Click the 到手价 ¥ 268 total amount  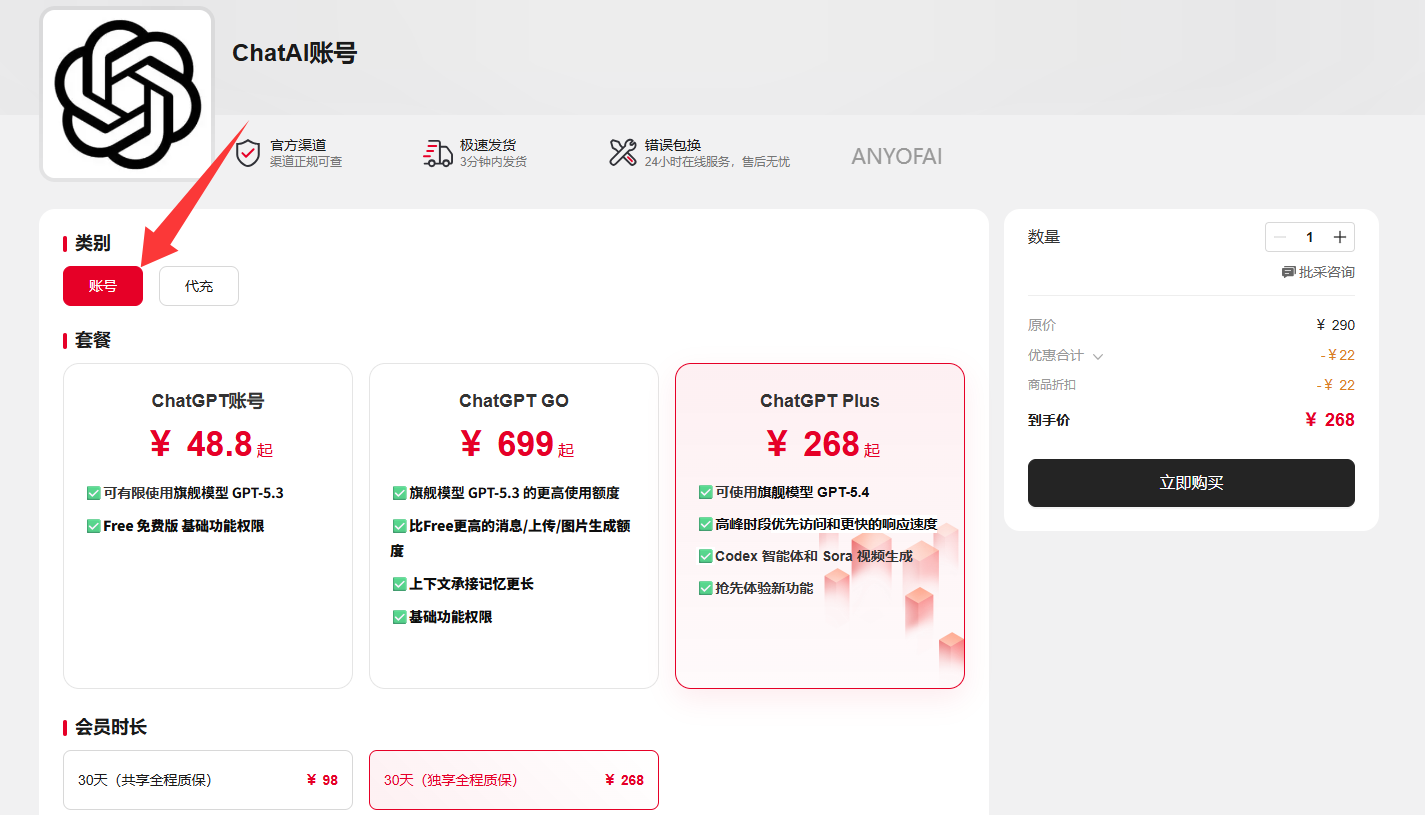tap(1330, 420)
